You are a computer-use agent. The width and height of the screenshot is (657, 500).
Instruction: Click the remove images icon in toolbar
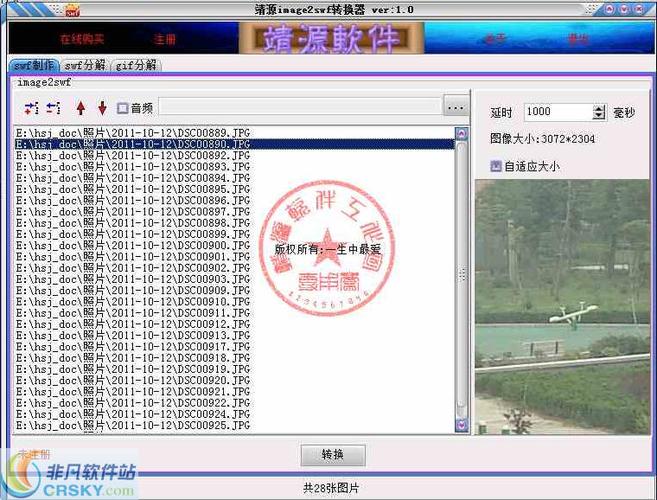click(53, 107)
